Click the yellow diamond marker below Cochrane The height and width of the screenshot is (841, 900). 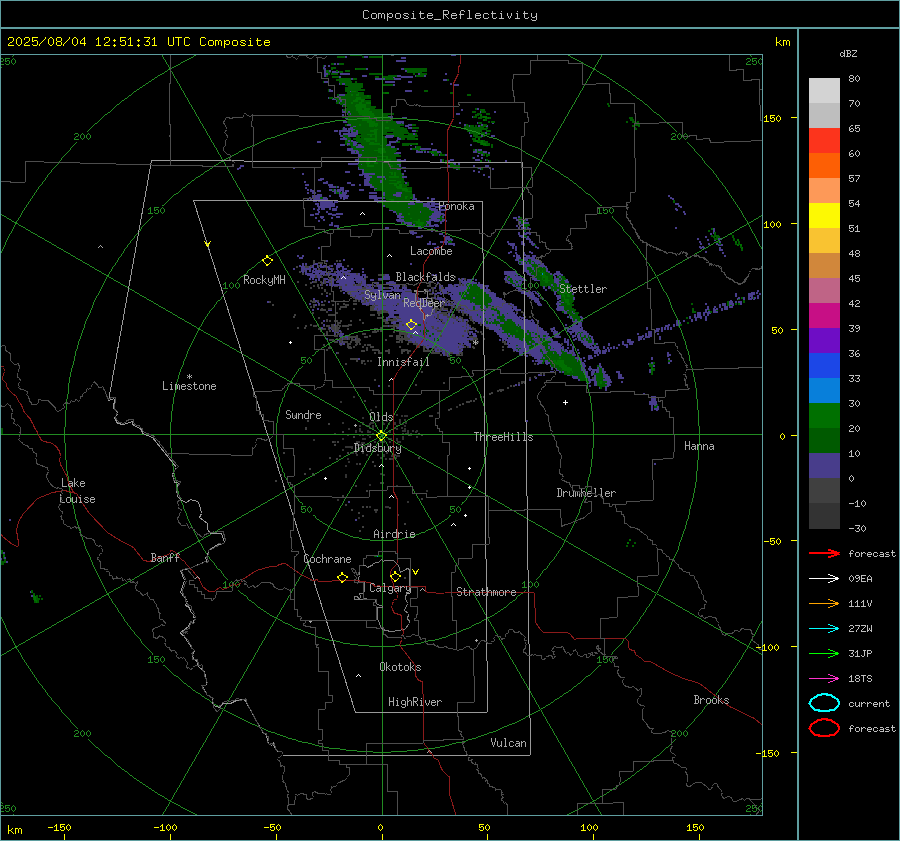342,577
